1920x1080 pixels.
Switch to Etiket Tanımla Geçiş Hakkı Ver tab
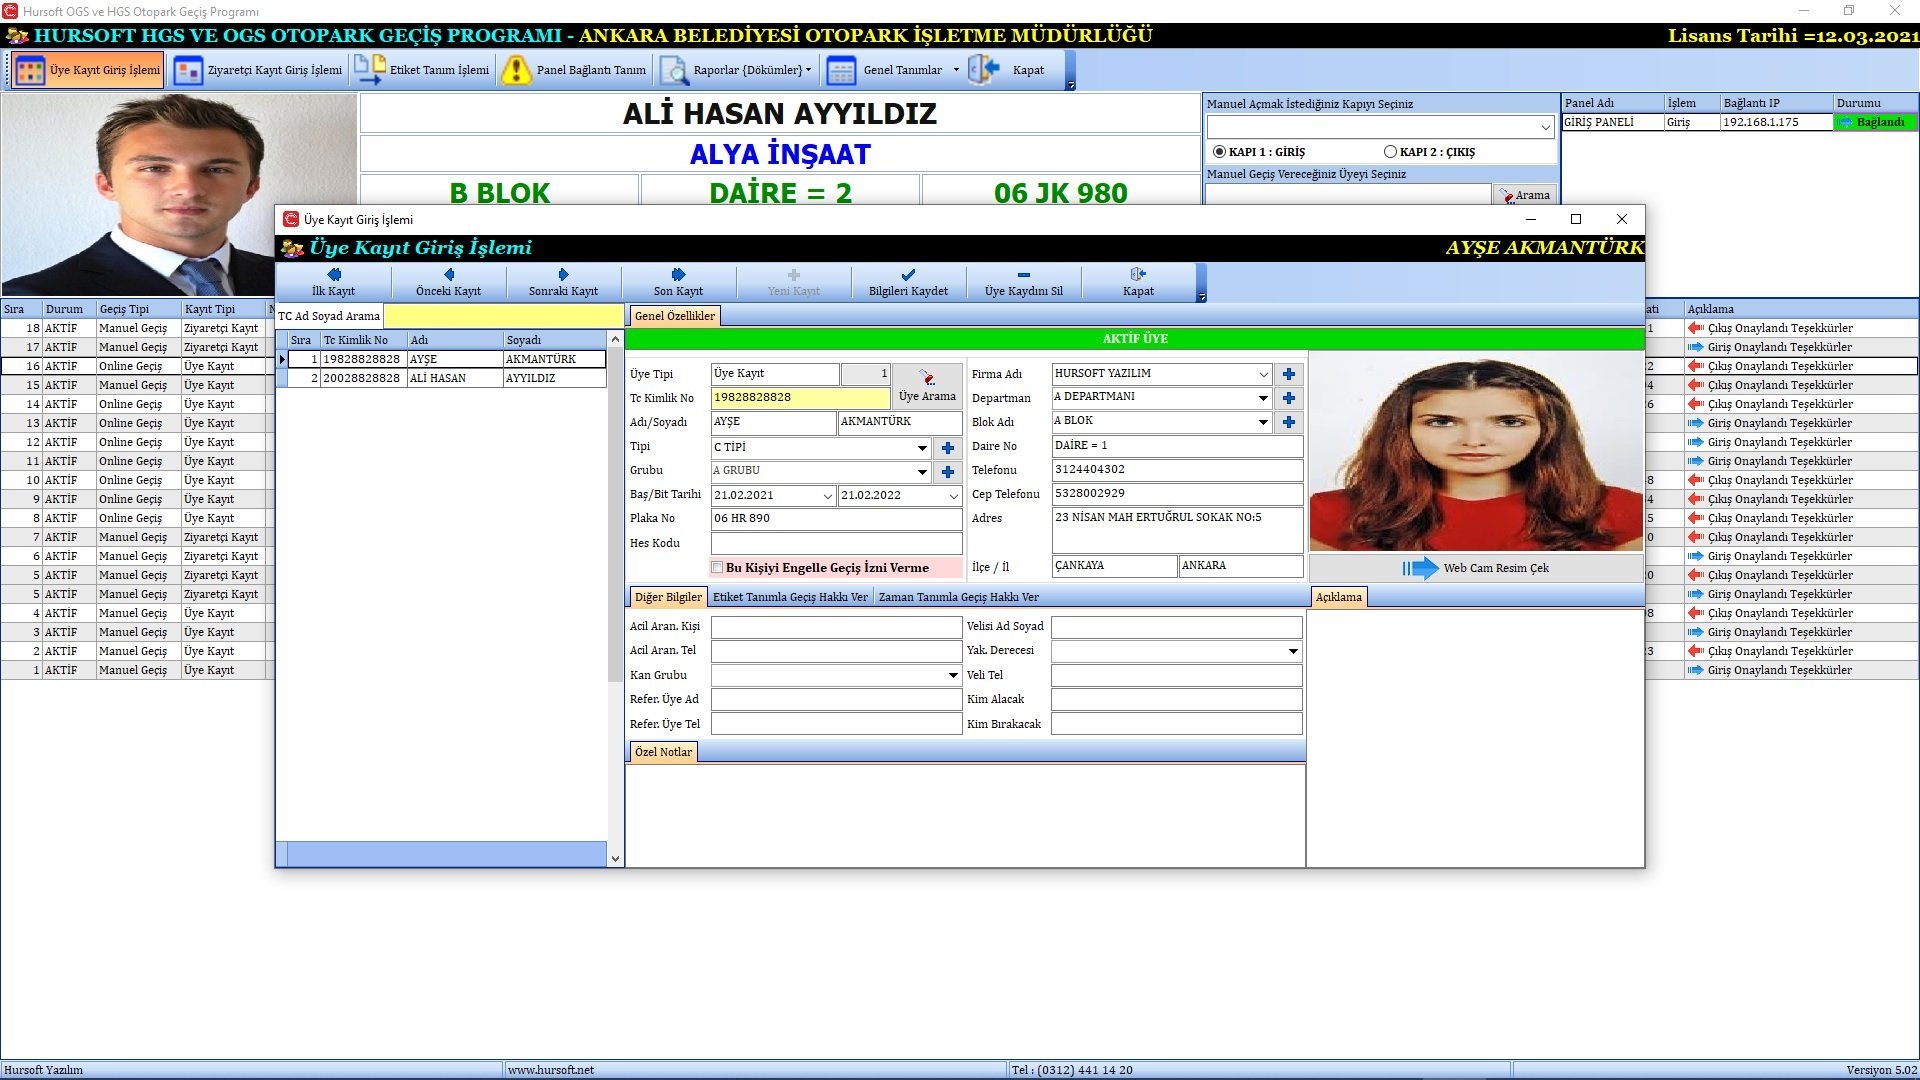coord(790,597)
